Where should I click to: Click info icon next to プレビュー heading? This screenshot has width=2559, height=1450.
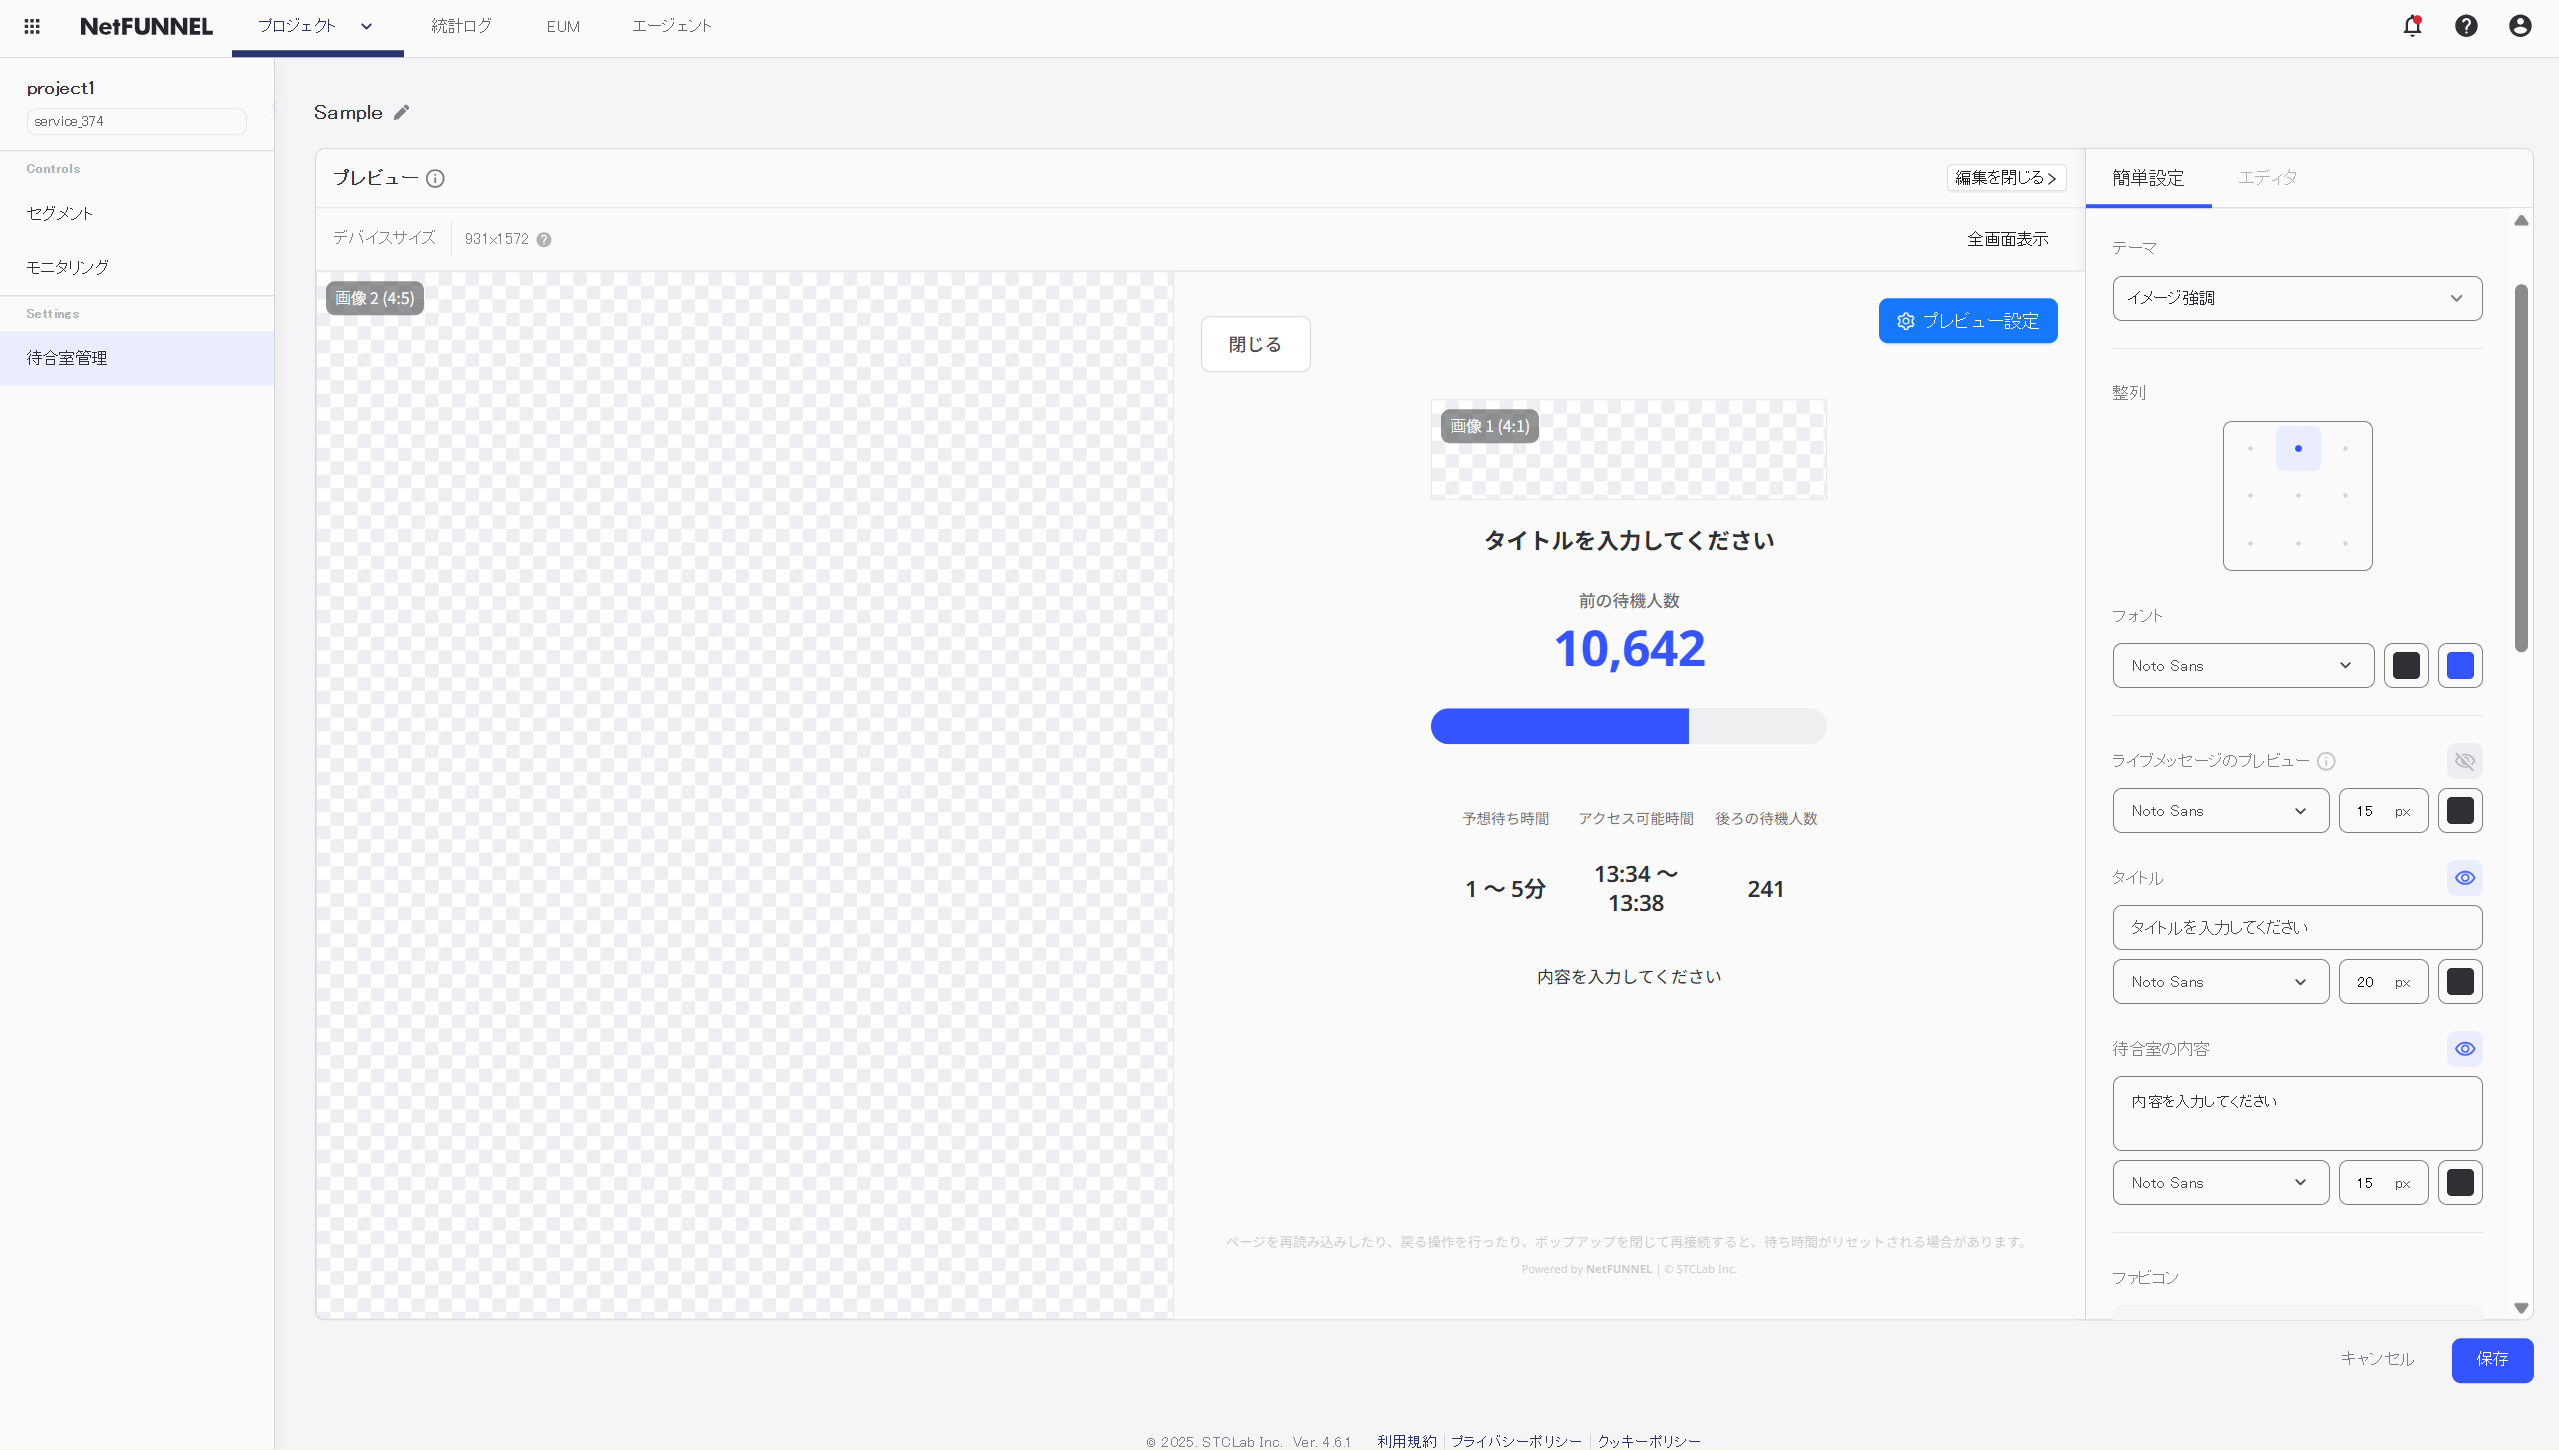(x=435, y=179)
